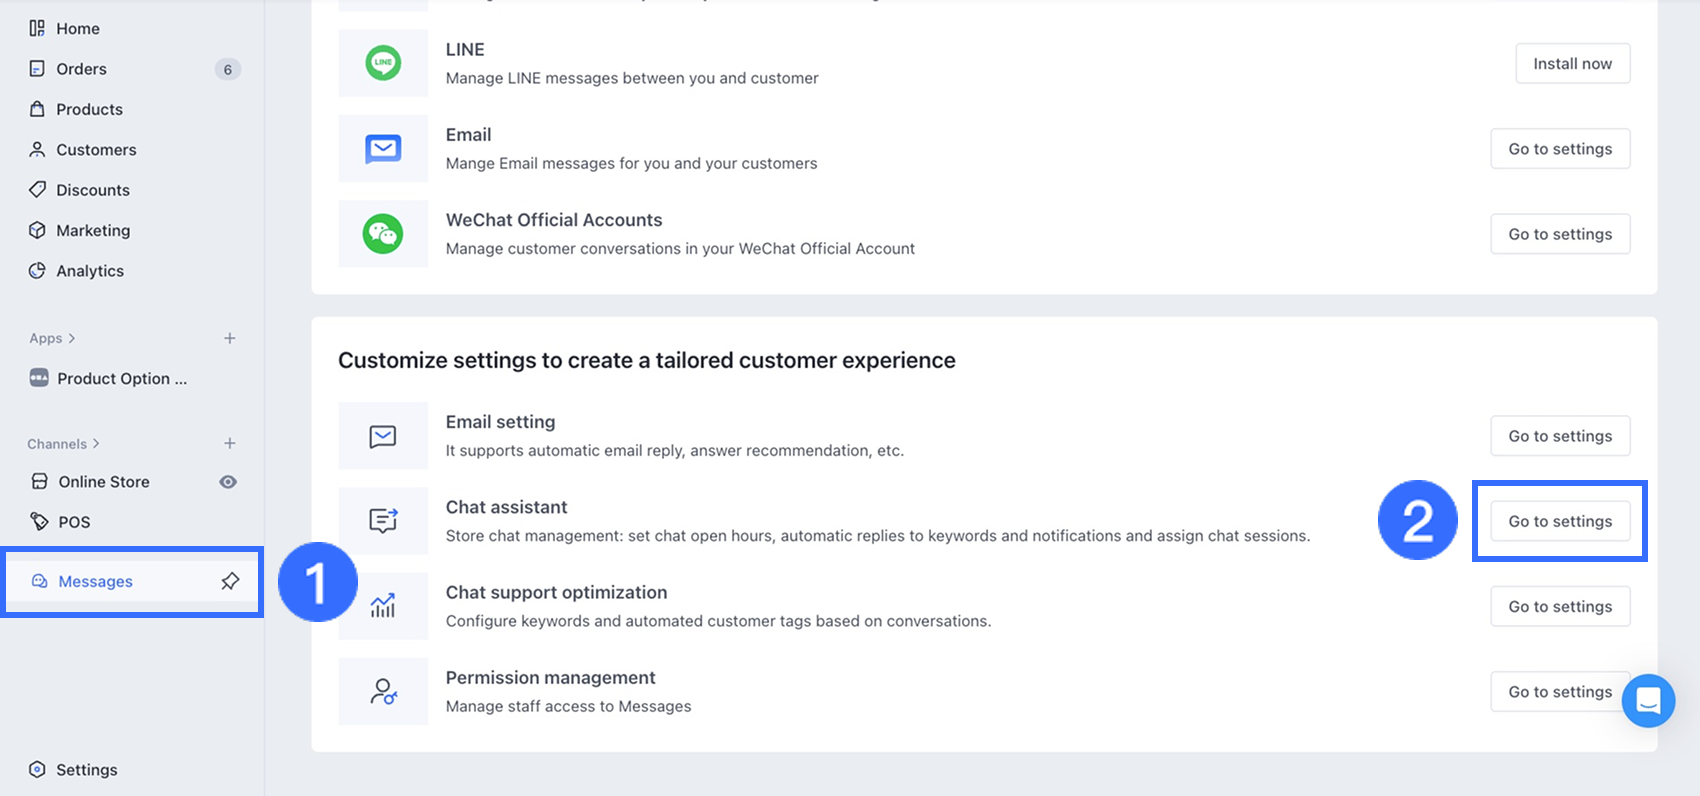Open Orders in the sidebar
1700x796 pixels.
(x=81, y=69)
